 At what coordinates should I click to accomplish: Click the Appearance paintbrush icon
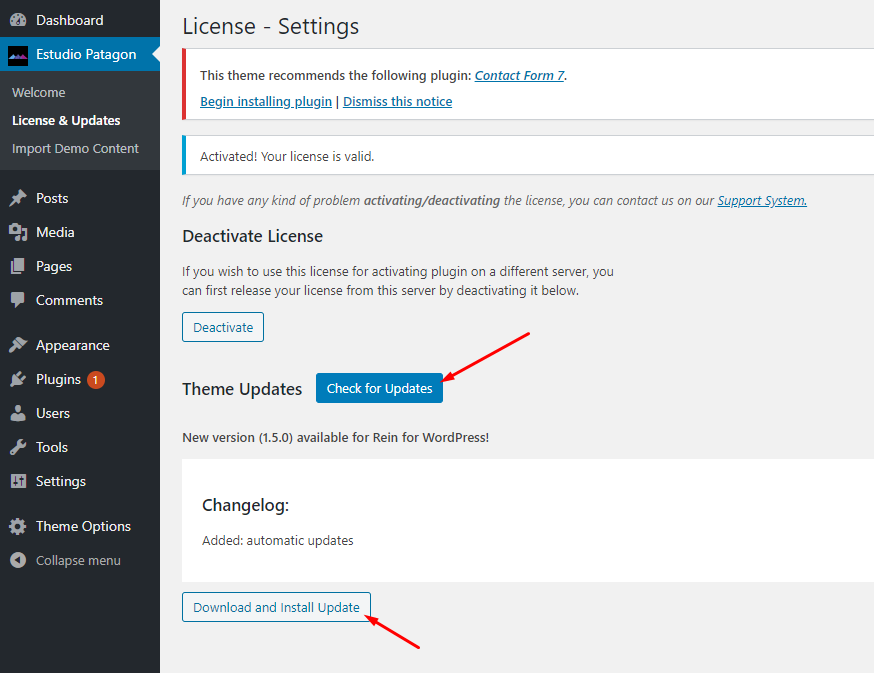18,345
